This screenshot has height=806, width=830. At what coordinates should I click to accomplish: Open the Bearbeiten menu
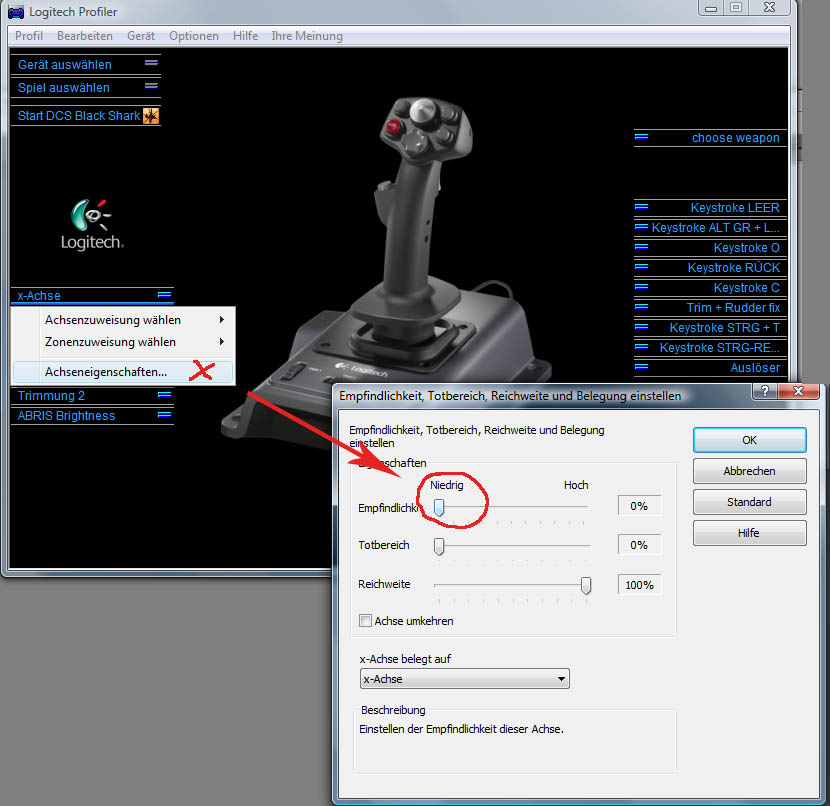point(85,36)
